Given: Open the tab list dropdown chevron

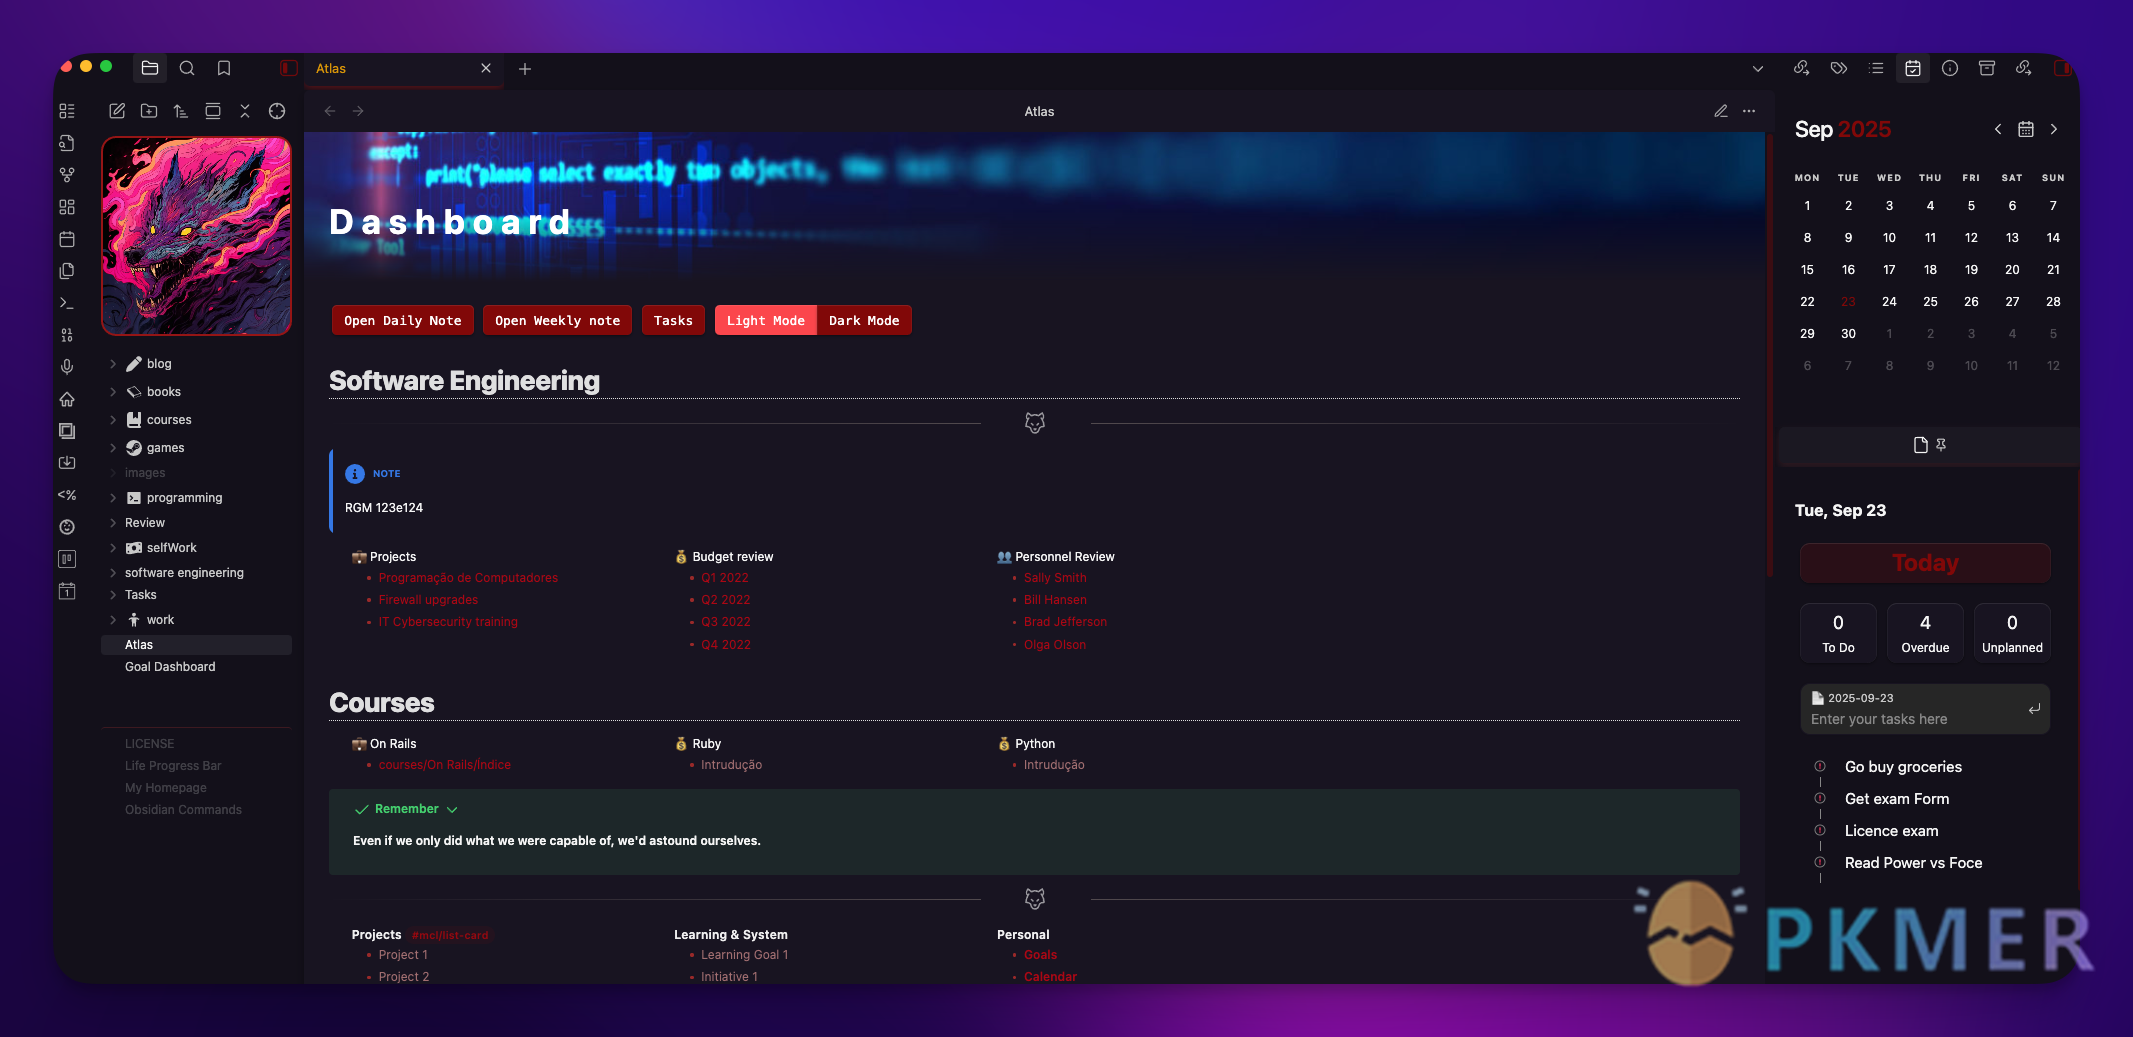Looking at the screenshot, I should pos(1757,69).
